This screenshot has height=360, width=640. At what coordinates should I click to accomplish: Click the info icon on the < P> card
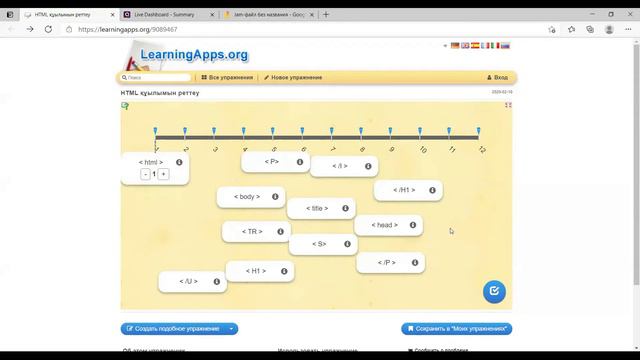[300, 162]
